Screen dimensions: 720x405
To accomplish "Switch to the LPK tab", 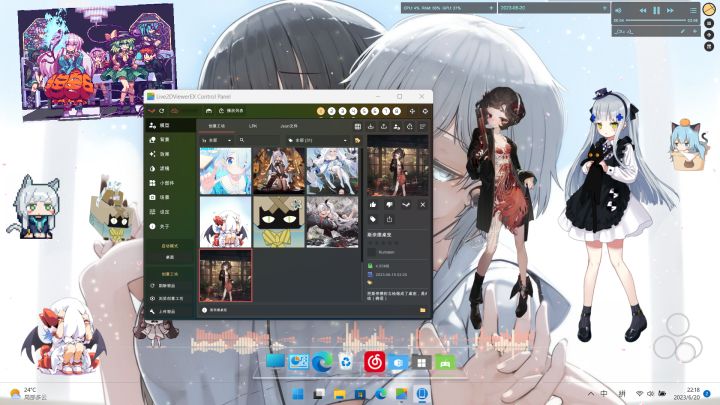I will coord(253,126).
